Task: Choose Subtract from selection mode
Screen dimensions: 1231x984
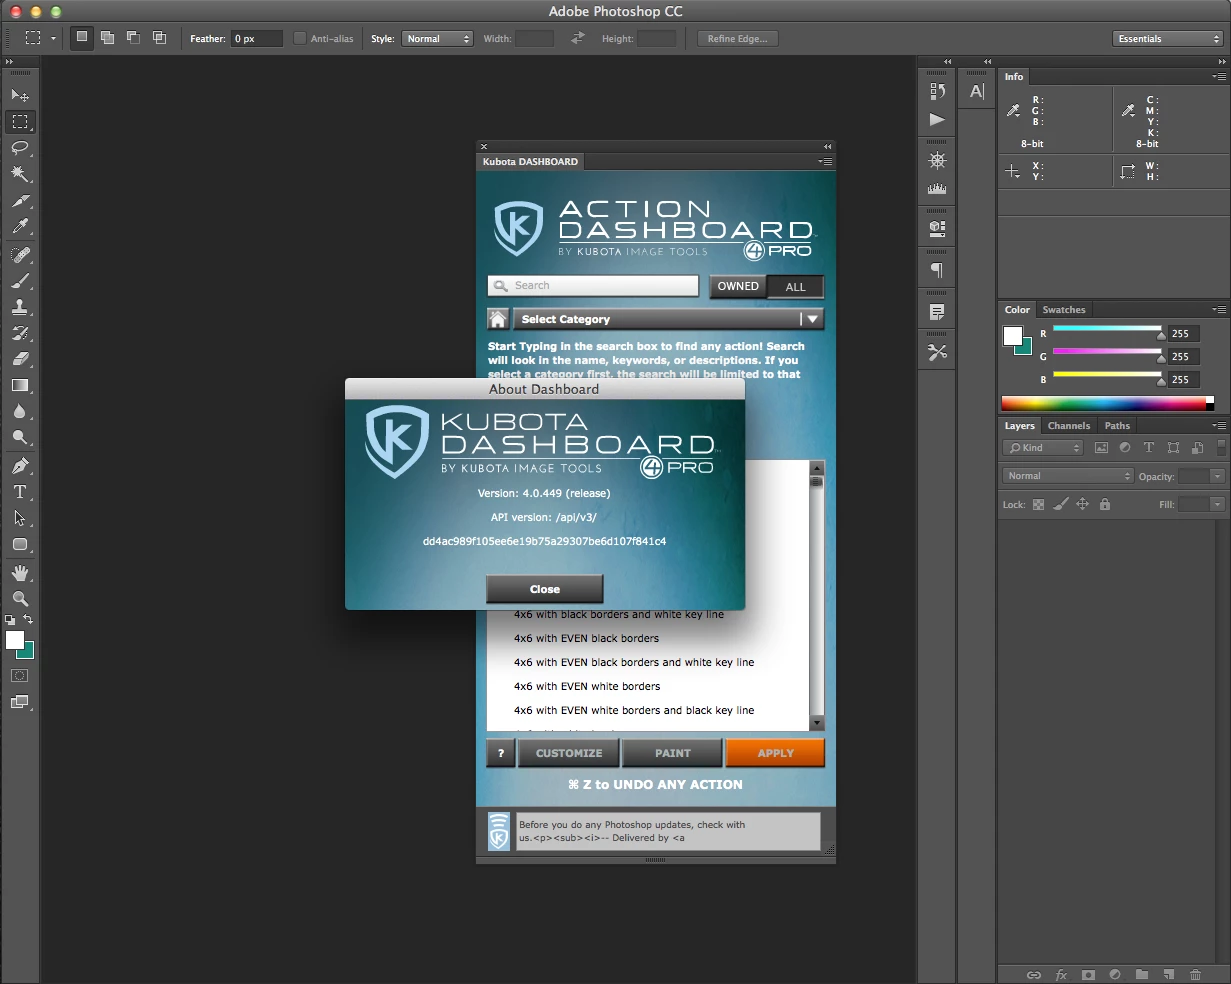Action: (133, 38)
